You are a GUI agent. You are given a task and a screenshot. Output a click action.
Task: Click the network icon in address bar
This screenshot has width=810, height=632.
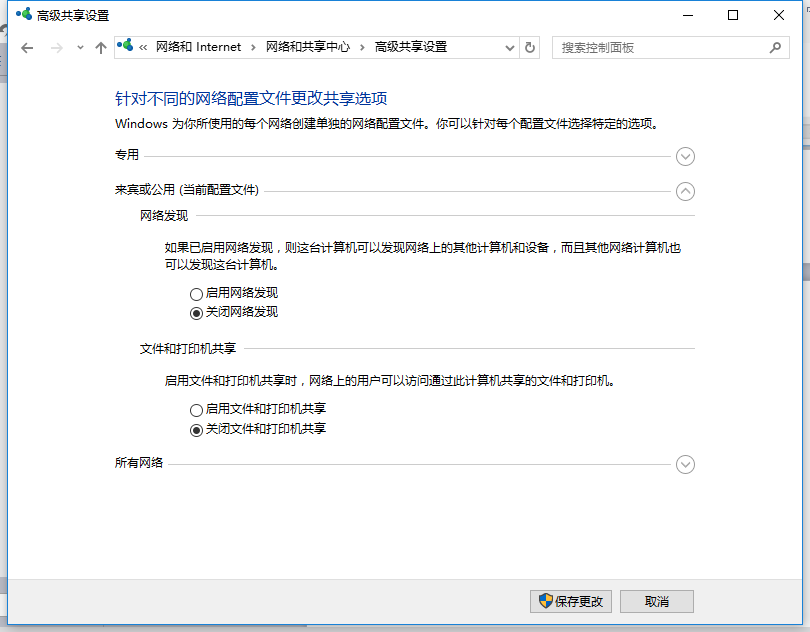click(x=126, y=47)
